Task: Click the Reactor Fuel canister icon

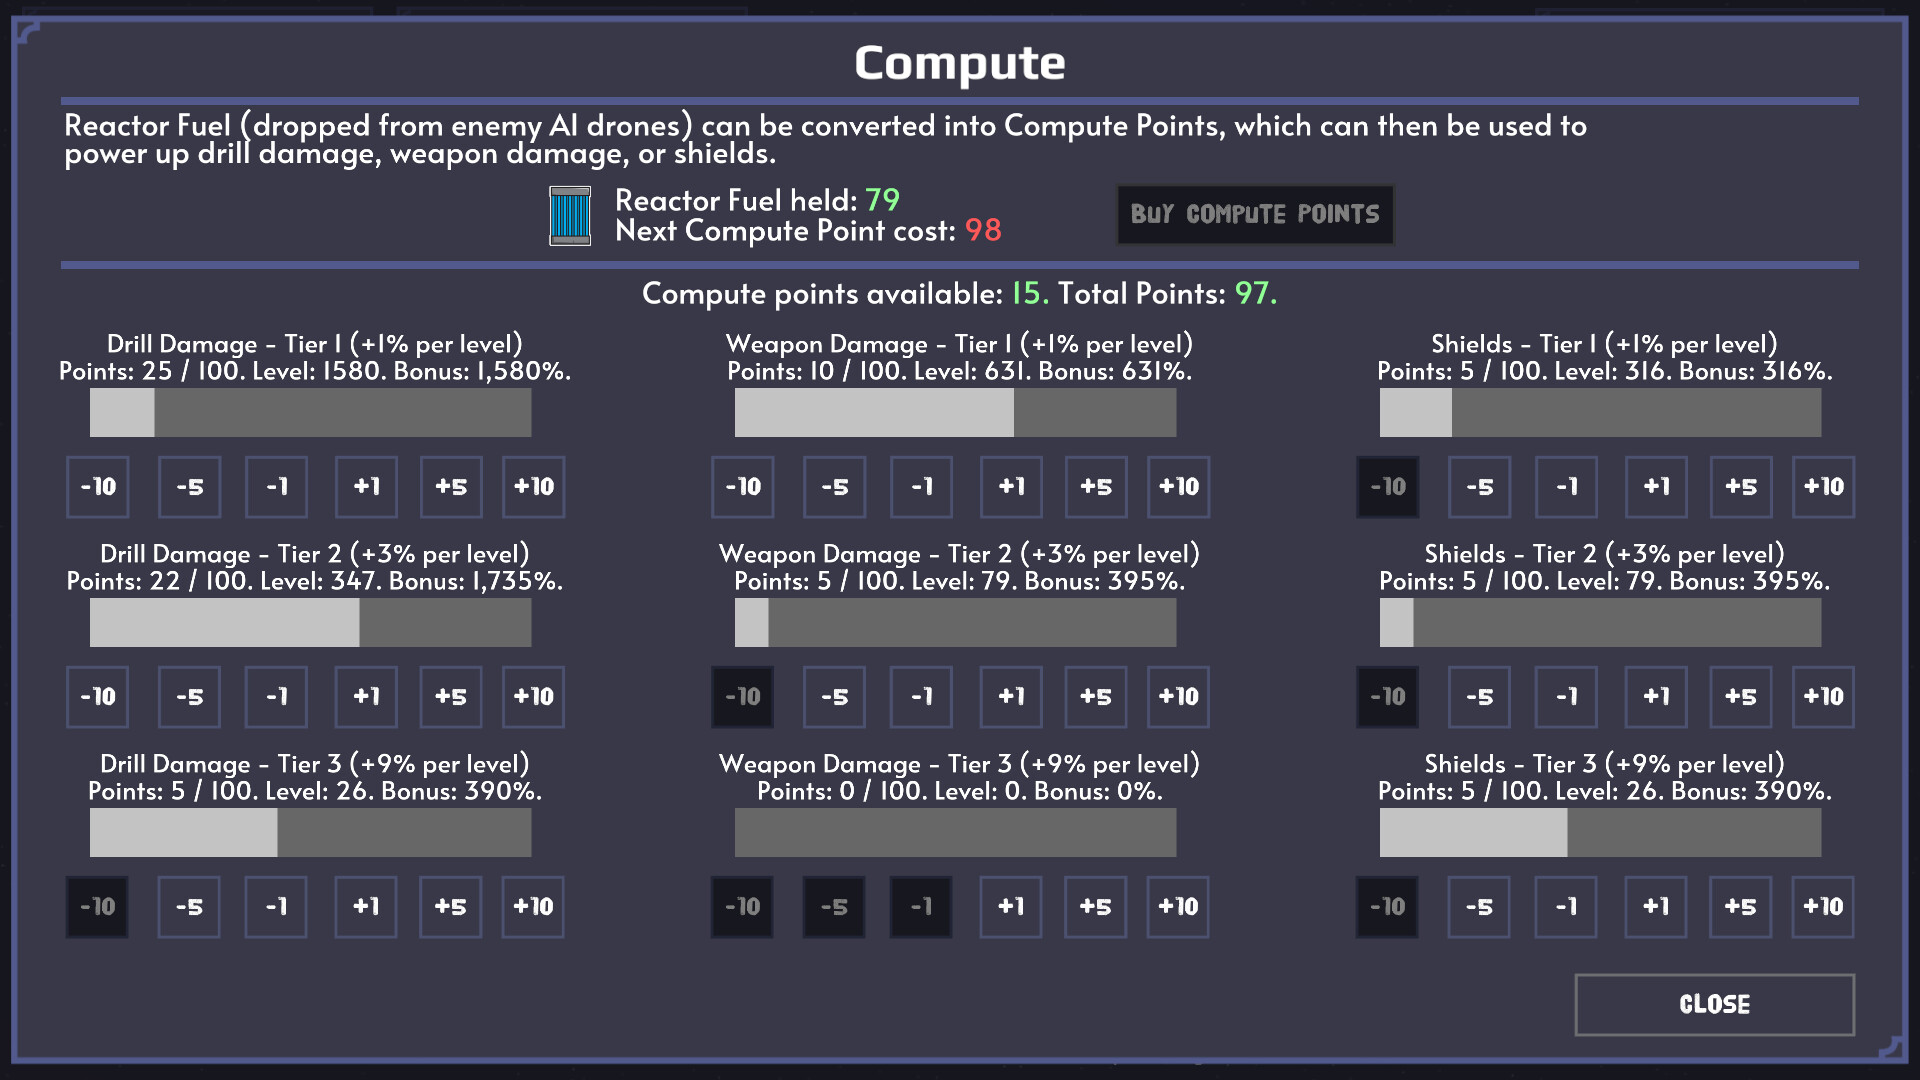Action: coord(570,216)
